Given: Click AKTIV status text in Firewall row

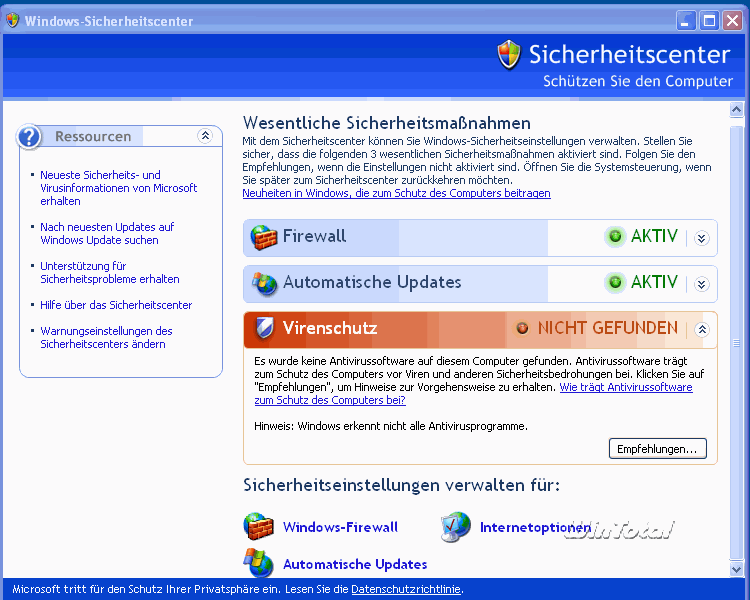Looking at the screenshot, I should (654, 236).
